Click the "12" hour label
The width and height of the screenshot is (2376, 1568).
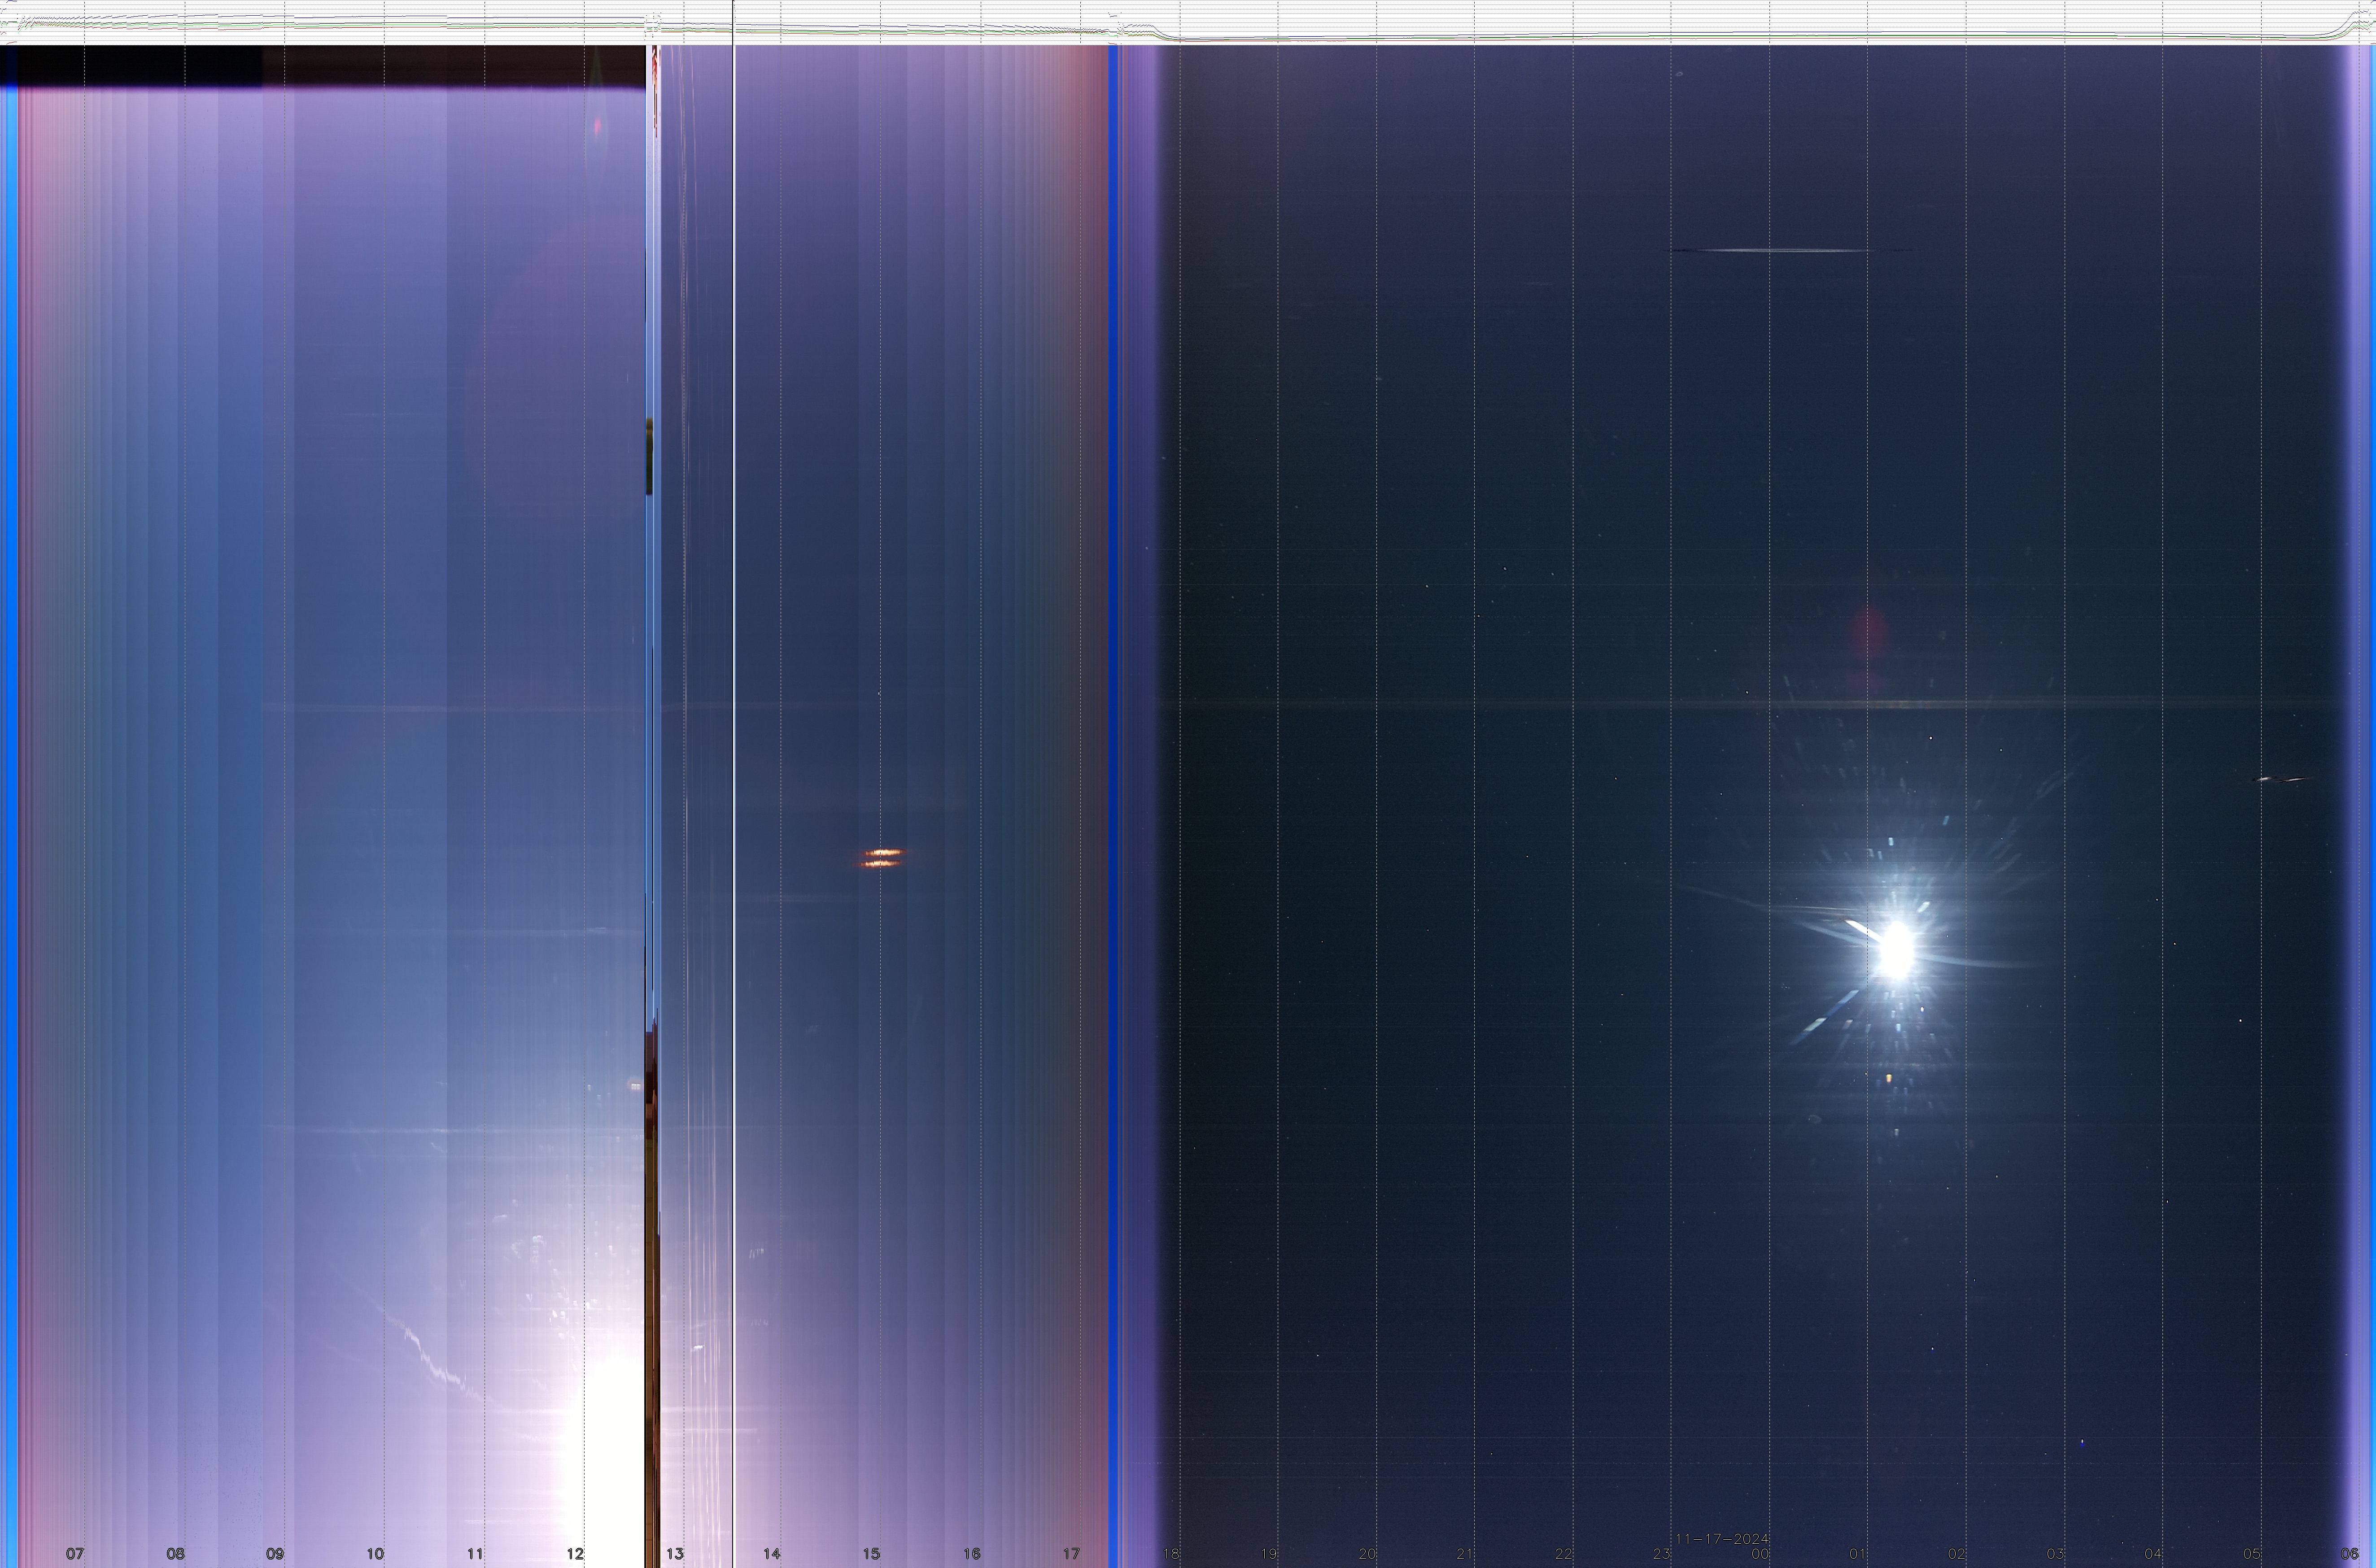(575, 1553)
